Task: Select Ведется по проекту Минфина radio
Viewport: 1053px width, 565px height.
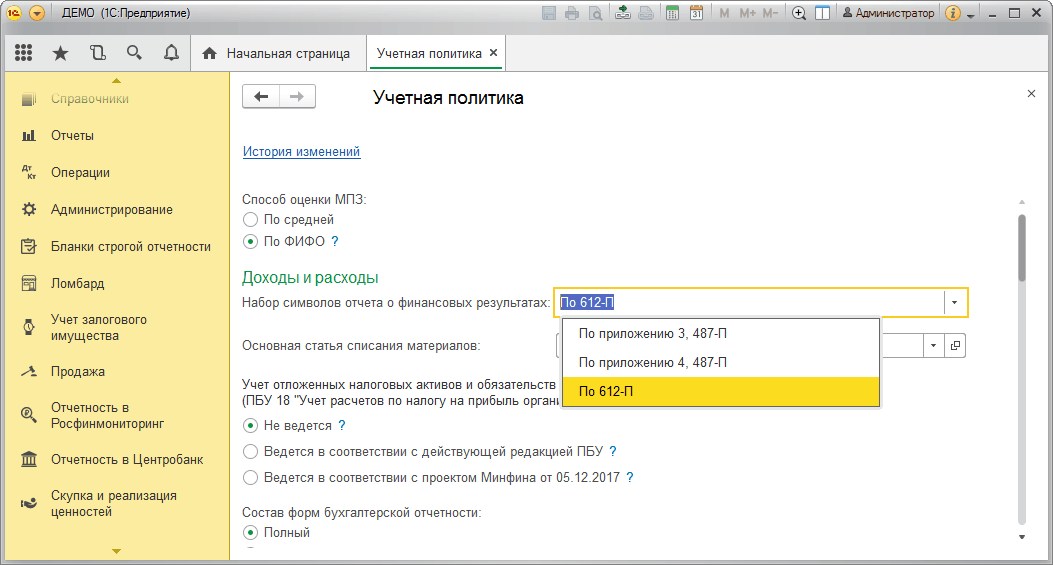Action: (250, 478)
